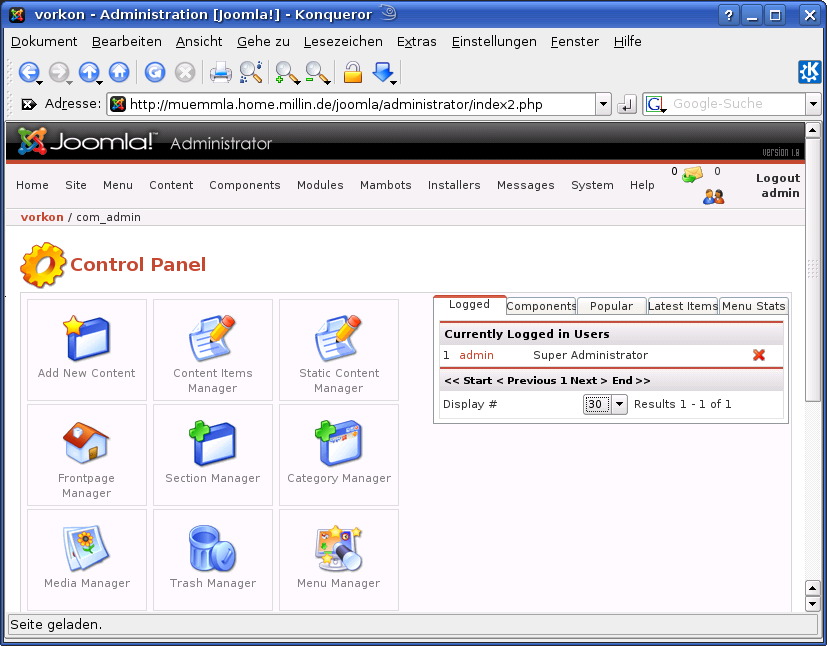The width and height of the screenshot is (827, 646).
Task: Open the Category Manager icon
Action: click(339, 443)
